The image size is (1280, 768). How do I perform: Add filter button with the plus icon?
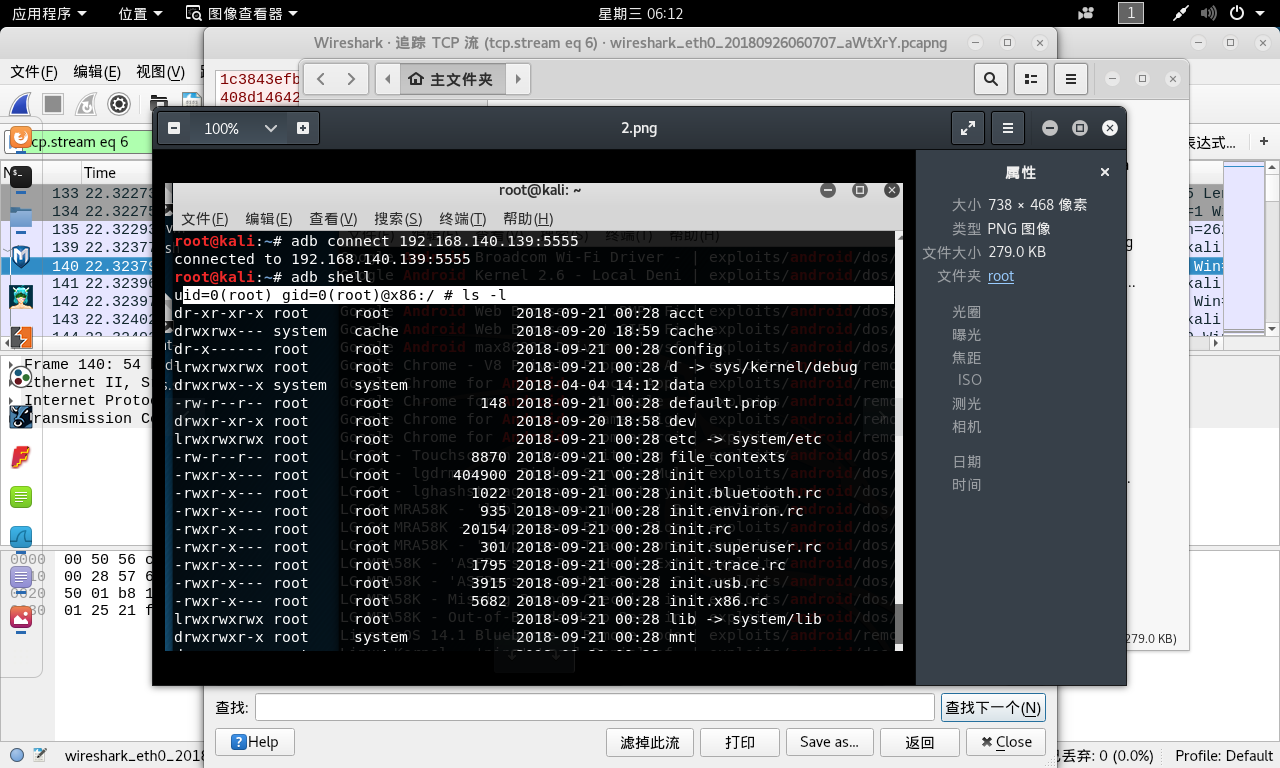(1264, 142)
